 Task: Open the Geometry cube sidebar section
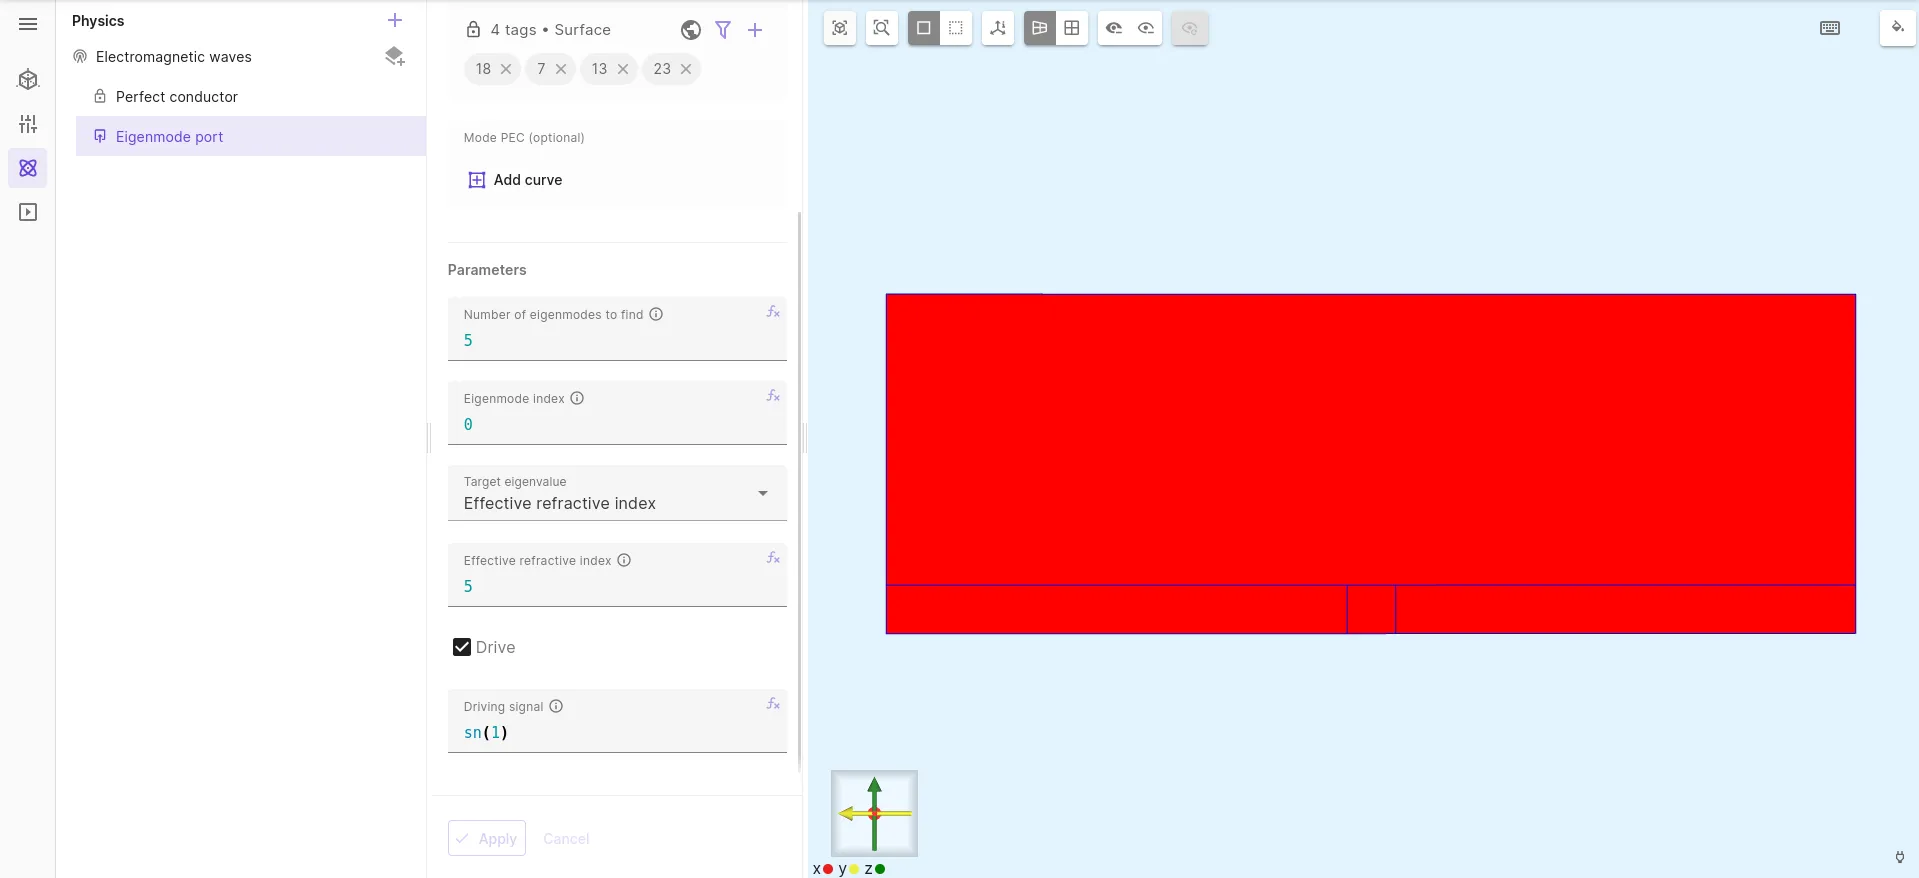pos(28,80)
